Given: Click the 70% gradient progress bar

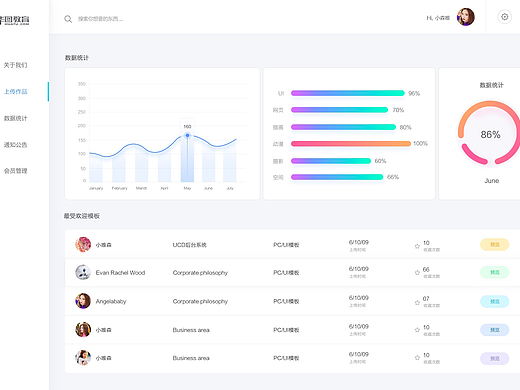Looking at the screenshot, I should (x=339, y=110).
